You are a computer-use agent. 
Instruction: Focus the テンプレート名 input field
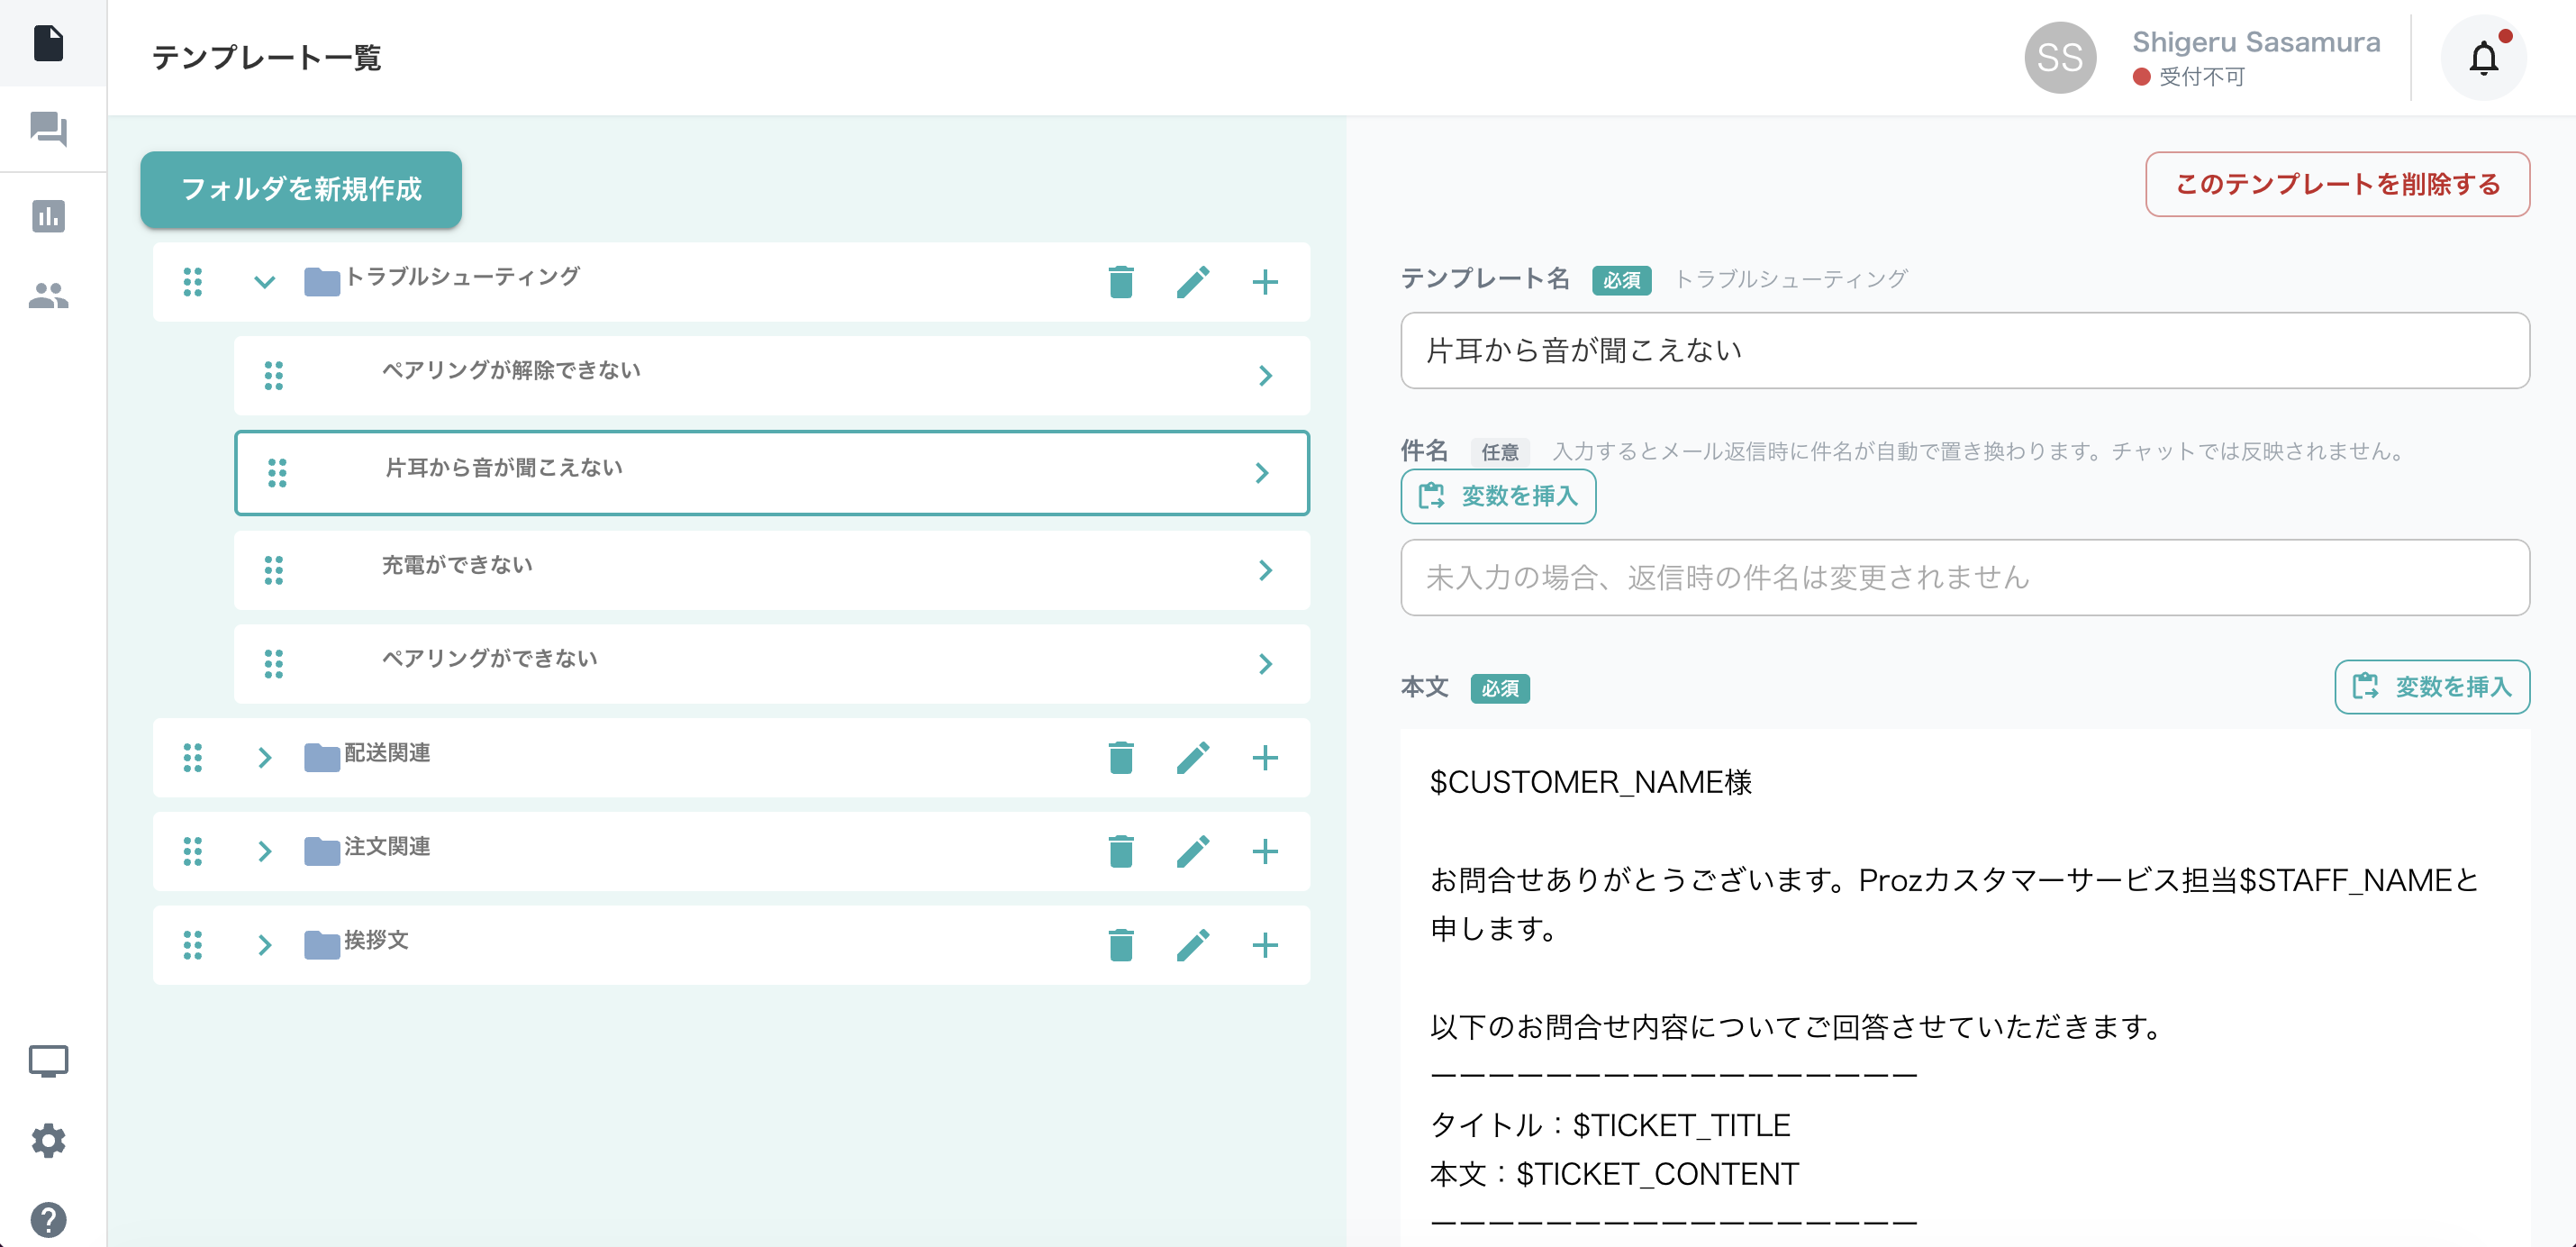tap(1965, 351)
